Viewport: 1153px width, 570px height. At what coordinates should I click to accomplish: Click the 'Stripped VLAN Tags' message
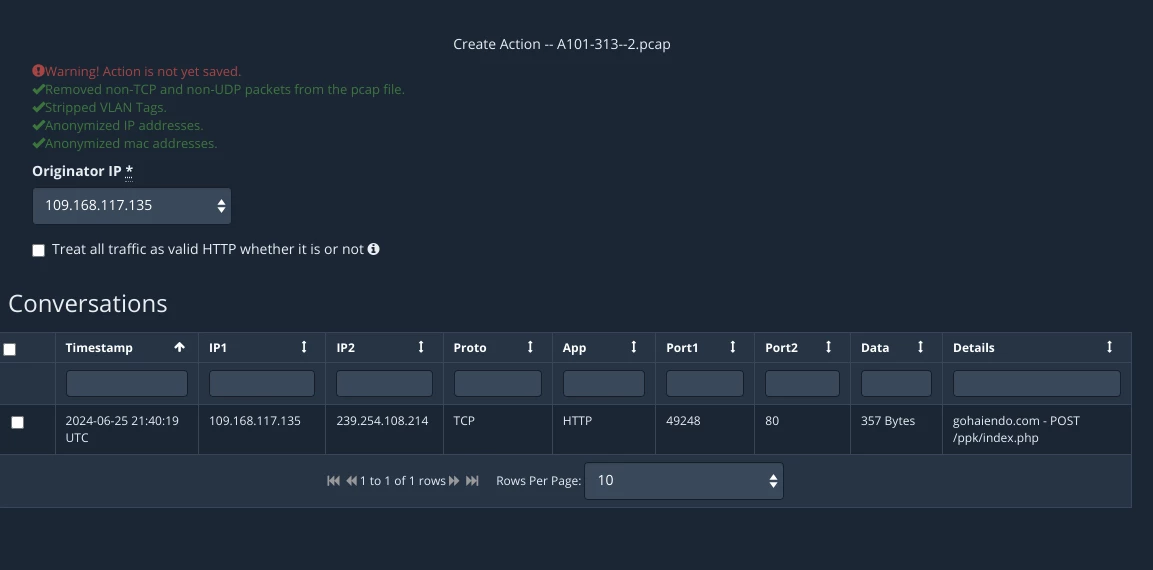[x=106, y=107]
